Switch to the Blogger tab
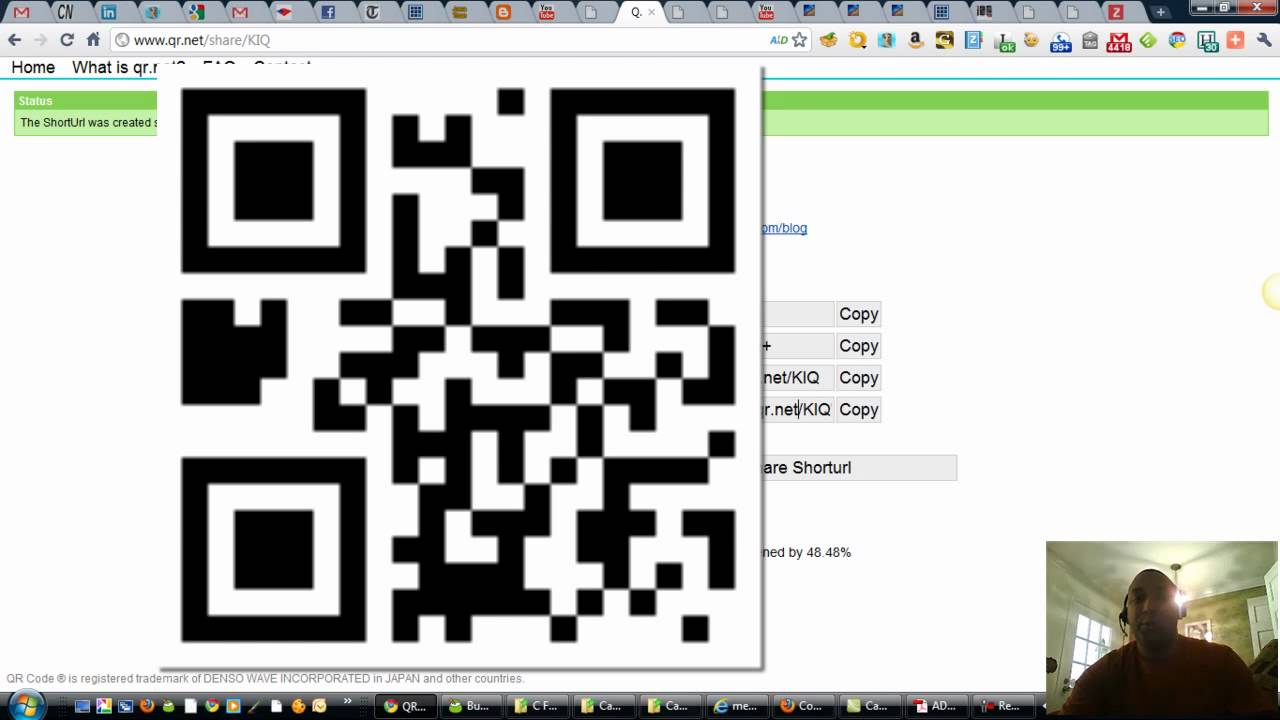This screenshot has height=720, width=1280. coord(503,12)
